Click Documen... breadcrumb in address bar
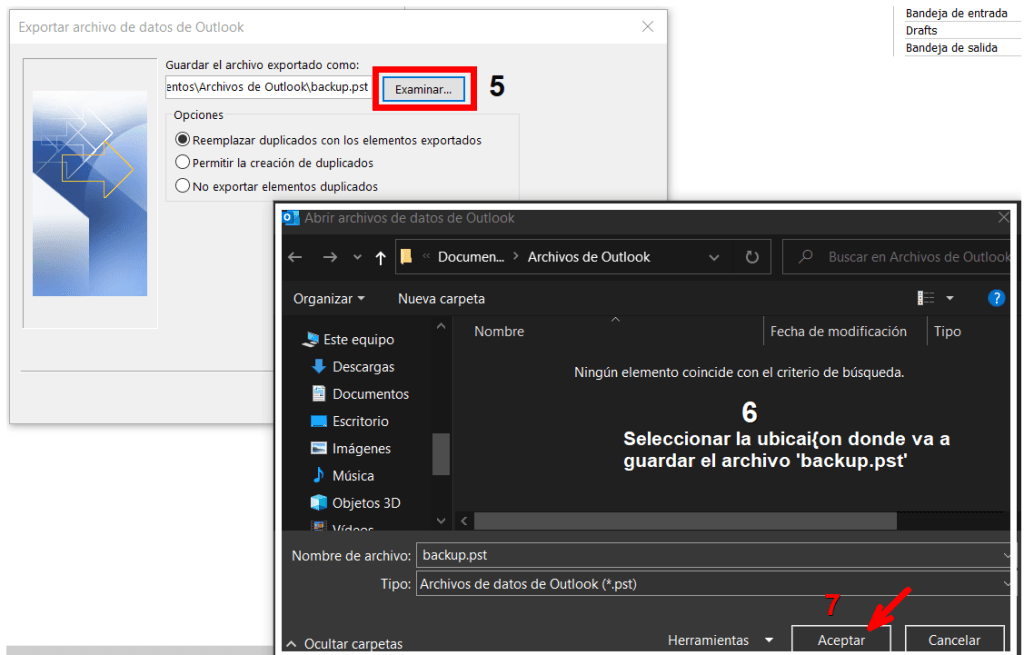Image resolution: width=1024 pixels, height=655 pixels. (471, 257)
